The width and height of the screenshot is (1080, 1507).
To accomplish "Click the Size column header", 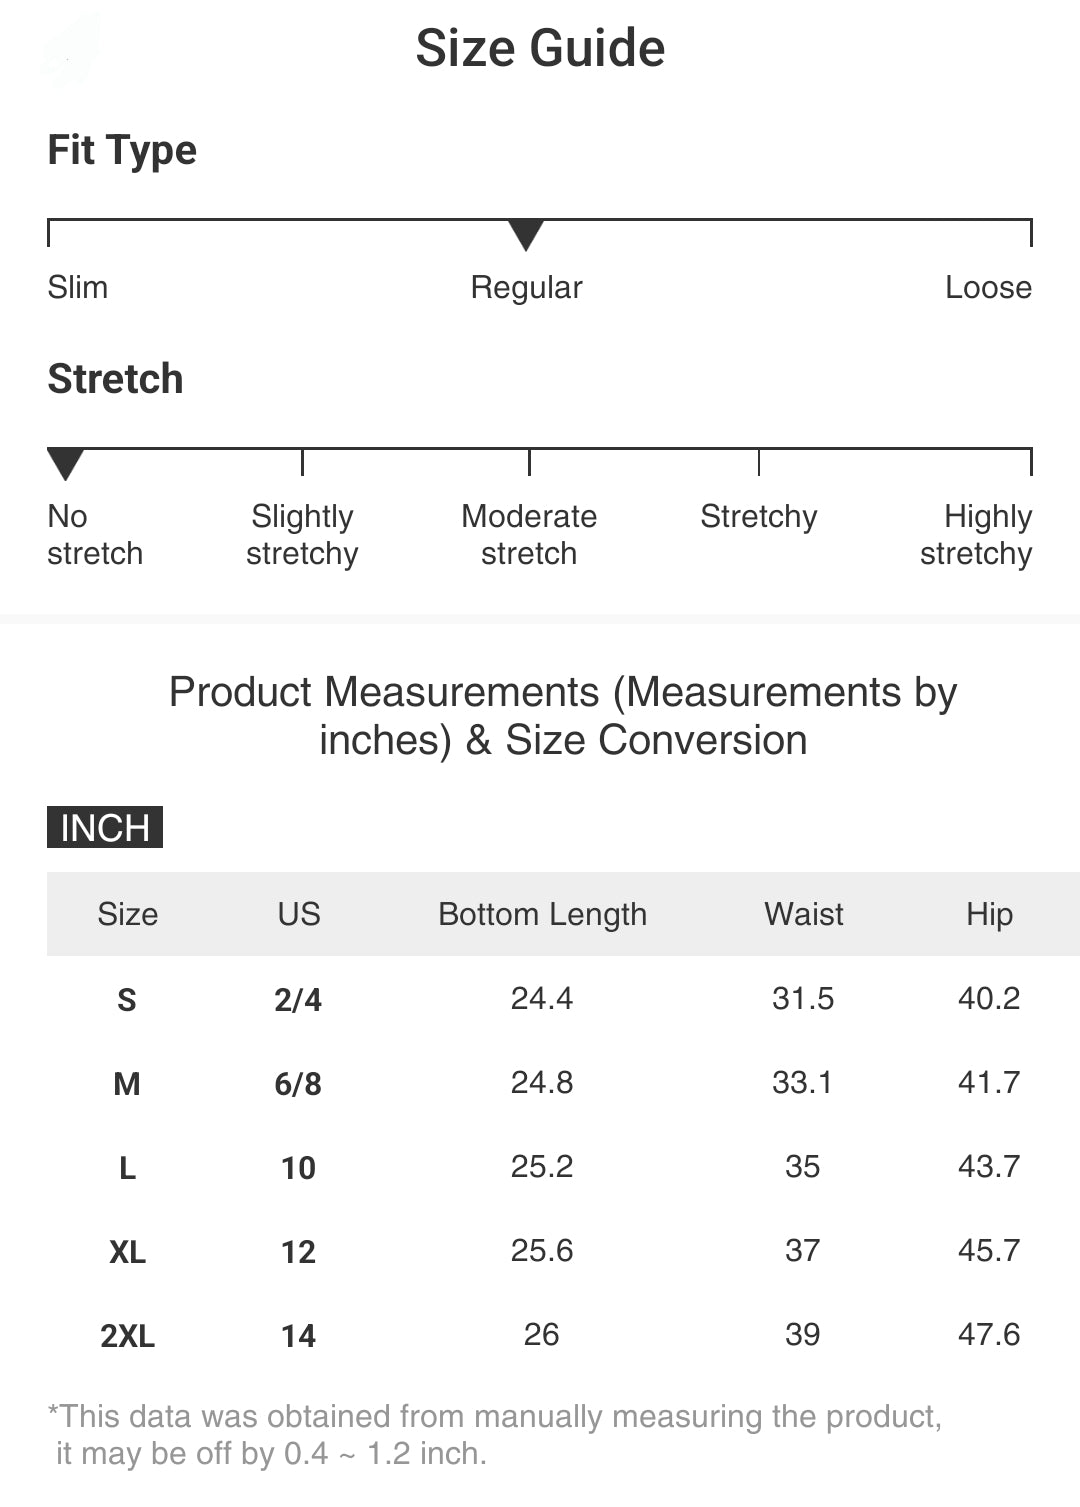I will pos(127,914).
